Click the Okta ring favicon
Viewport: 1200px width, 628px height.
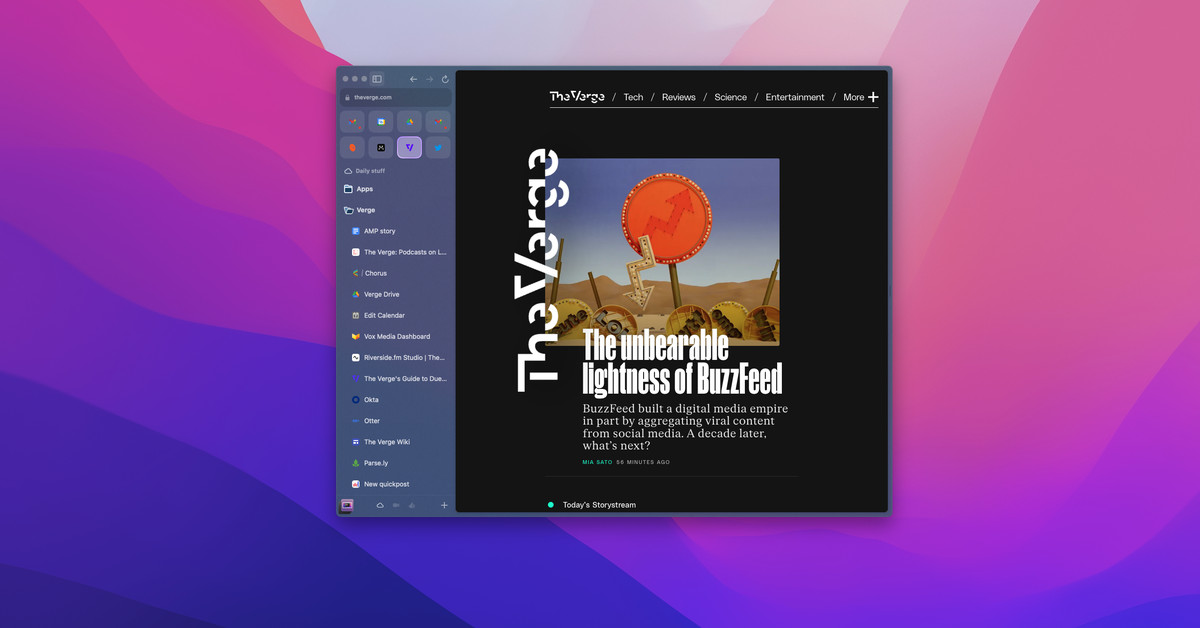pyautogui.click(x=355, y=399)
